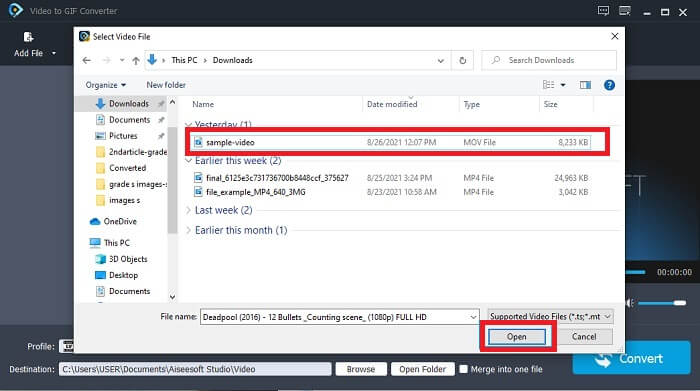The image size is (700, 391).
Task: Select This PC in the address path
Action: click(184, 60)
